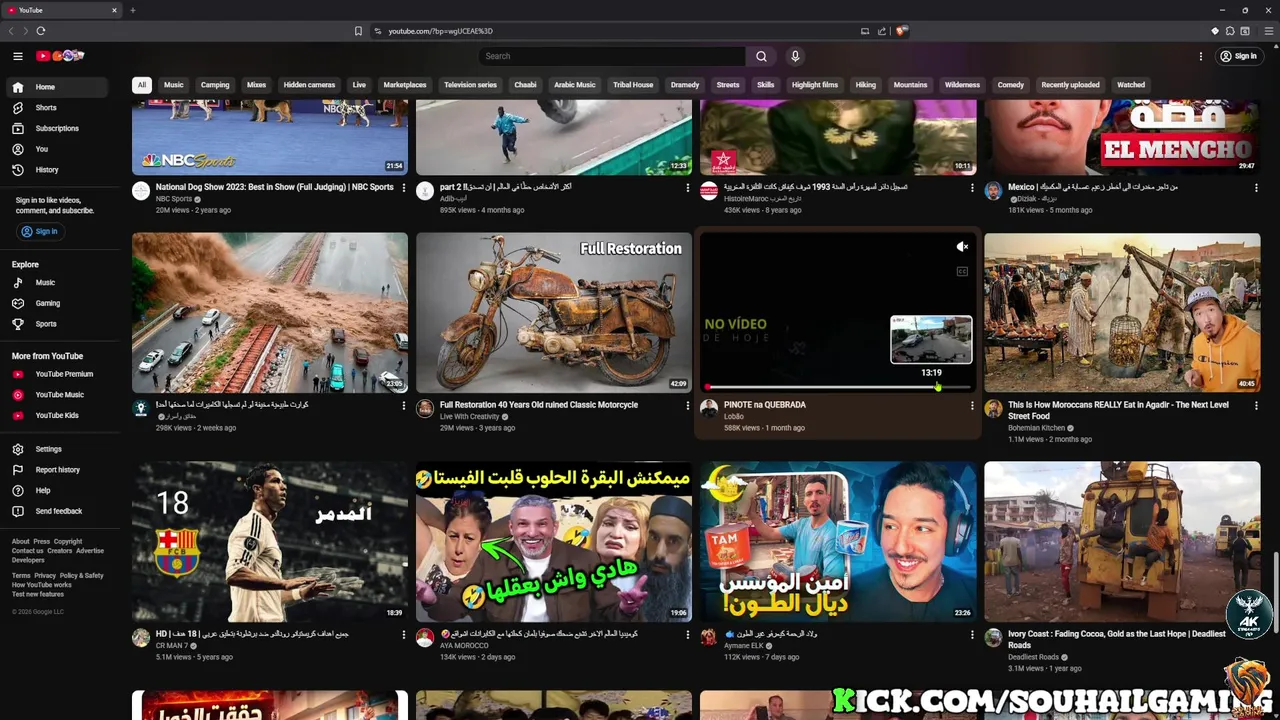Viewport: 1280px width, 720px height.
Task: Click the header Sign in button
Action: pos(1238,56)
